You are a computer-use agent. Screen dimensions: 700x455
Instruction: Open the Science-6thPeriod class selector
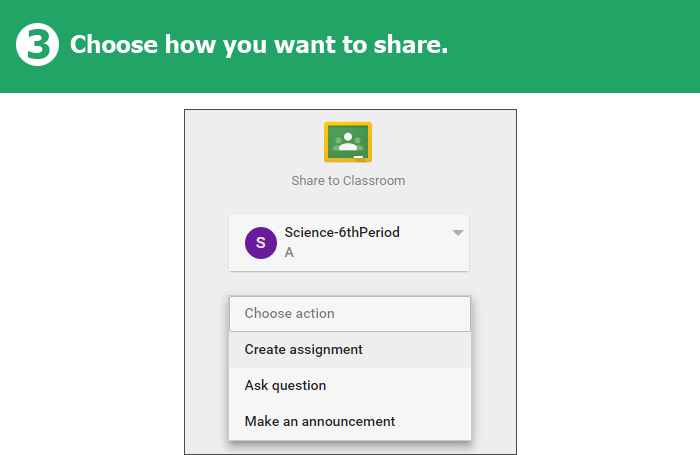(349, 243)
